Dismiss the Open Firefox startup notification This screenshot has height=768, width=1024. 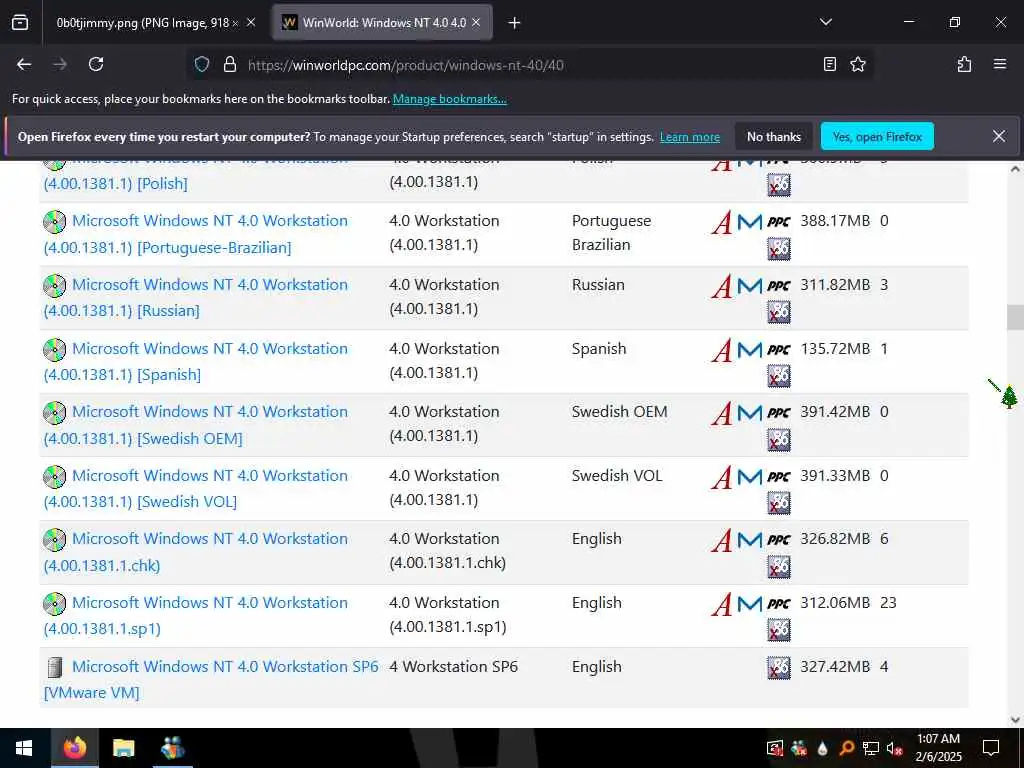coord(999,136)
